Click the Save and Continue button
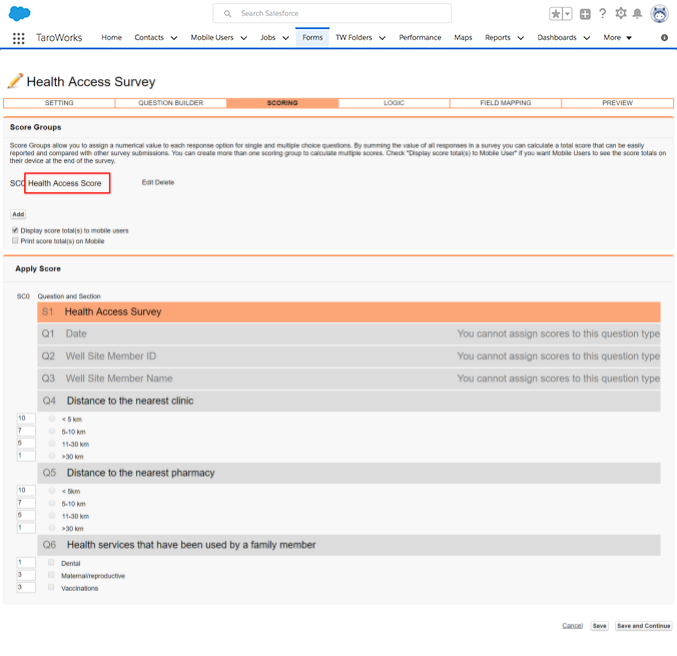The width and height of the screenshot is (677, 656). coord(643,626)
